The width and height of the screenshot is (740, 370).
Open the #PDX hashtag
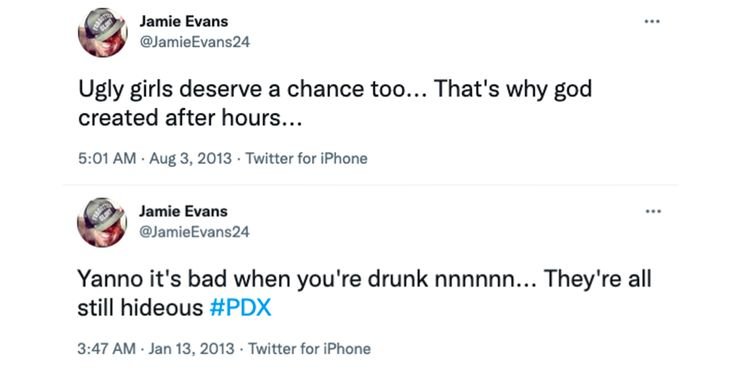(x=240, y=308)
